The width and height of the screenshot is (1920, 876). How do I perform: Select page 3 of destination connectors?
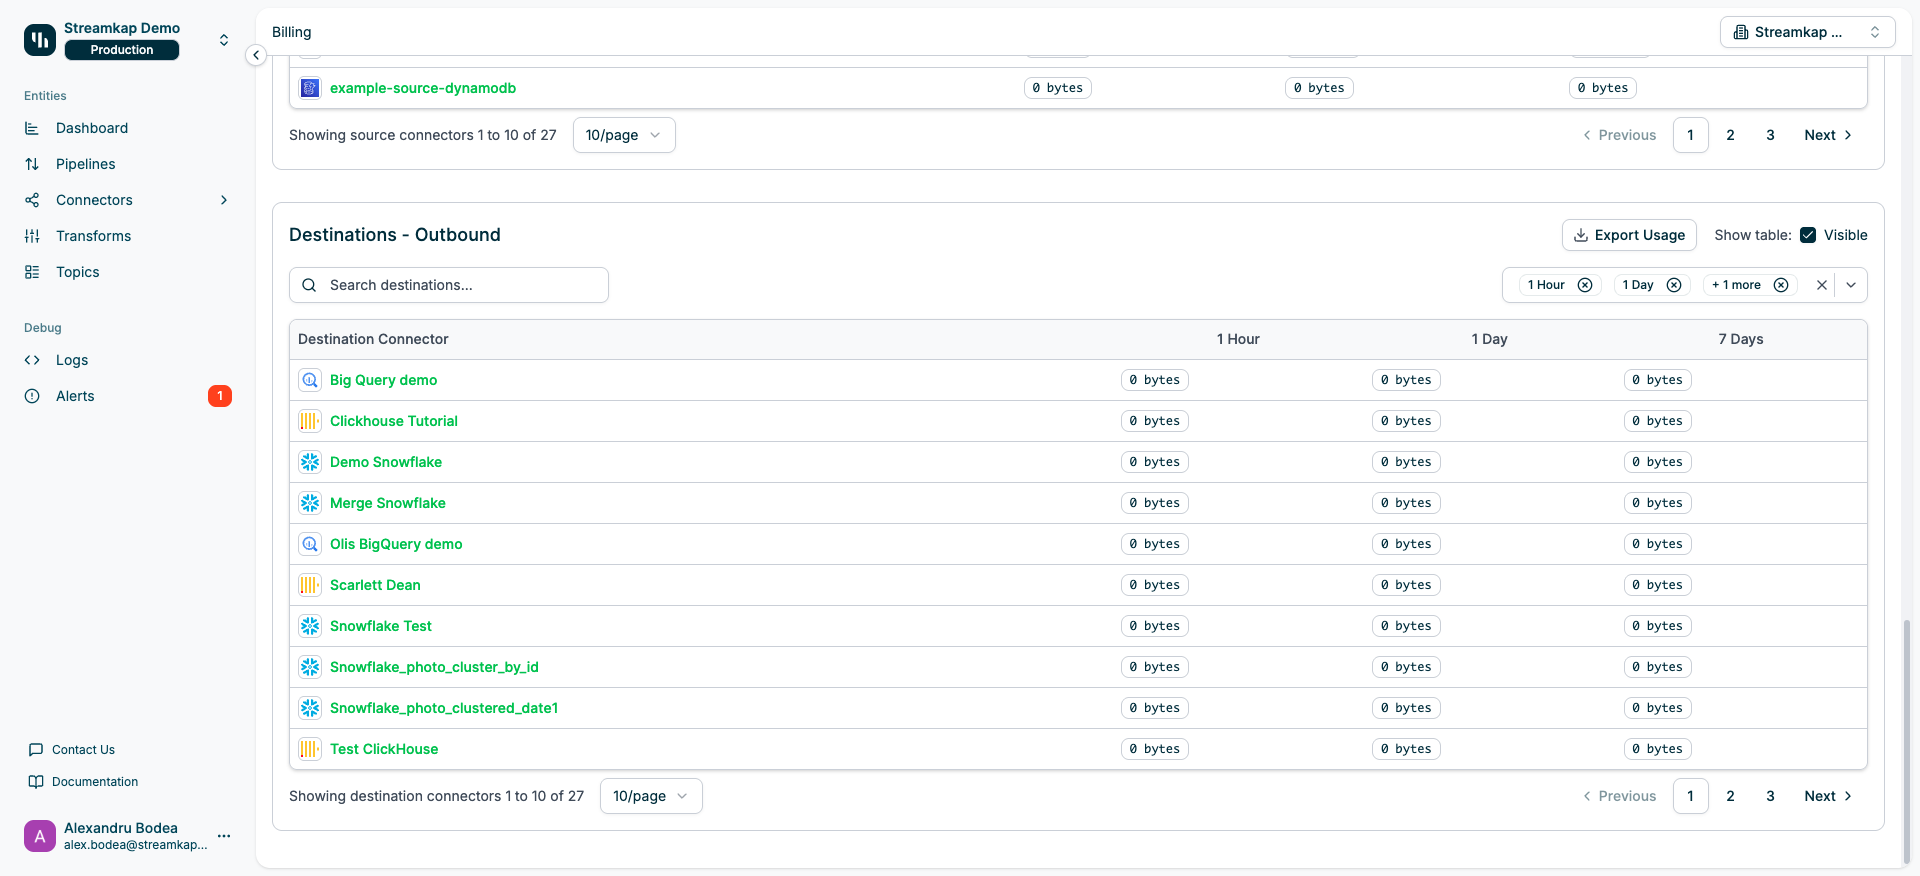click(1771, 796)
